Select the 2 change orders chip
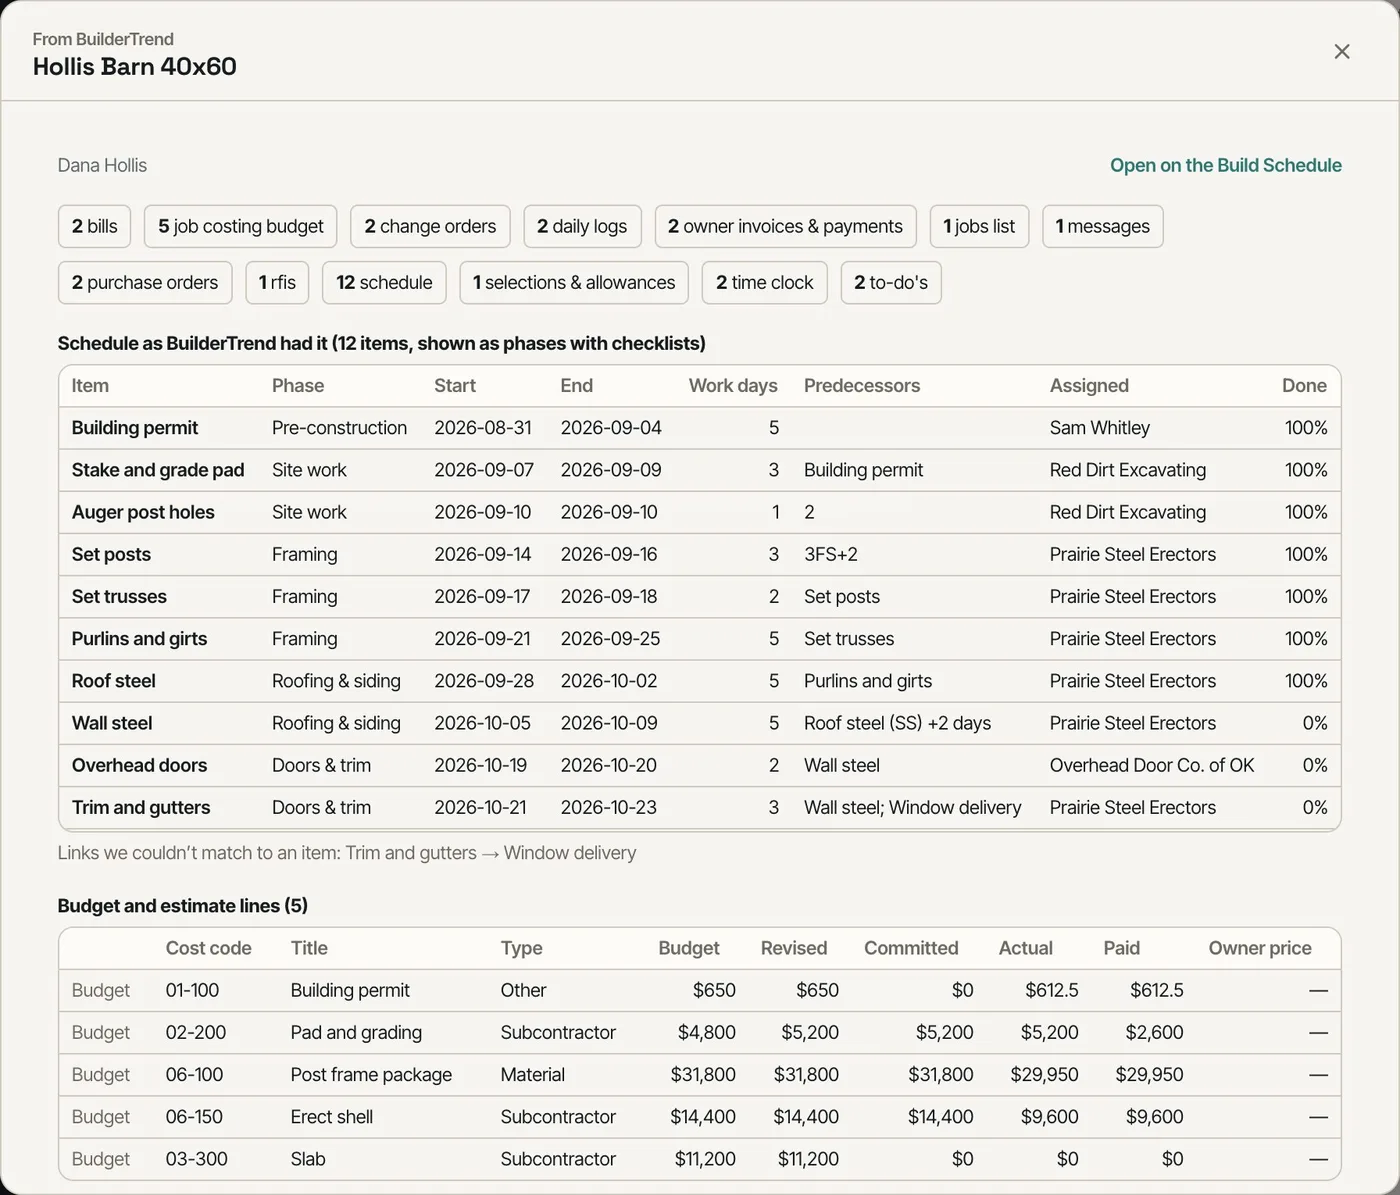Image resolution: width=1400 pixels, height=1195 pixels. [430, 226]
